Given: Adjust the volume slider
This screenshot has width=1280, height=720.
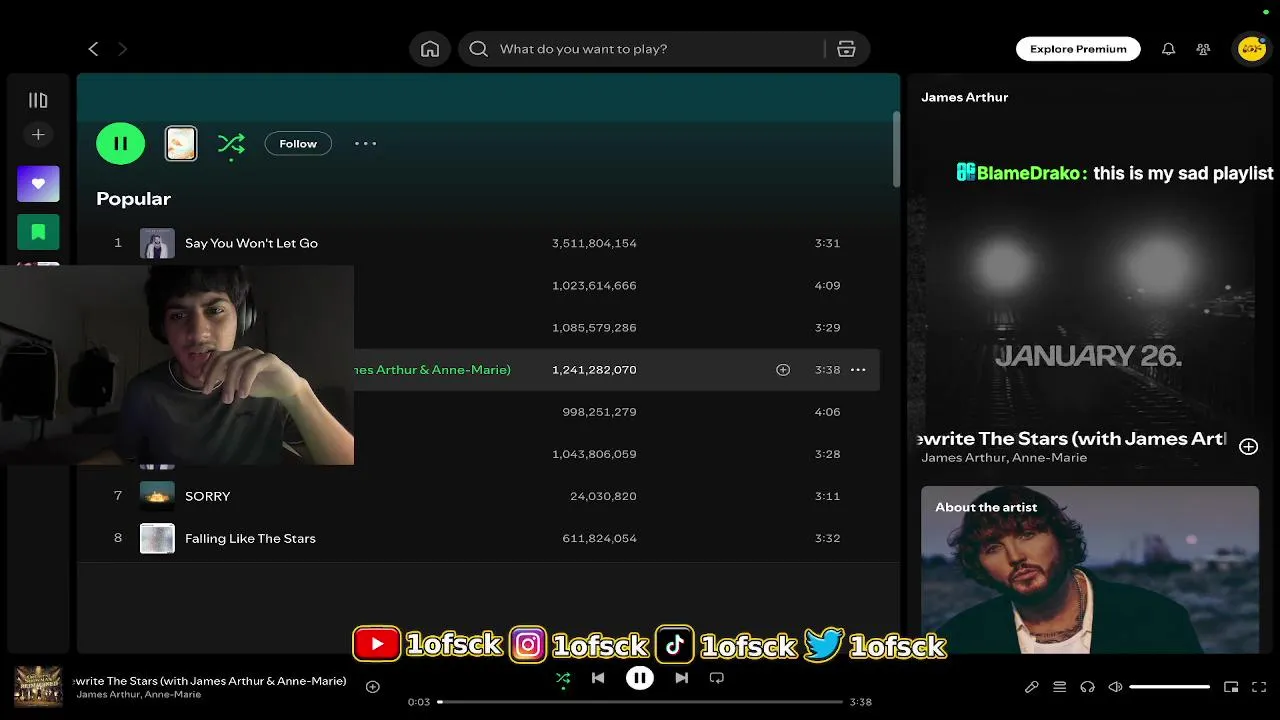Looking at the screenshot, I should pyautogui.click(x=1170, y=687).
